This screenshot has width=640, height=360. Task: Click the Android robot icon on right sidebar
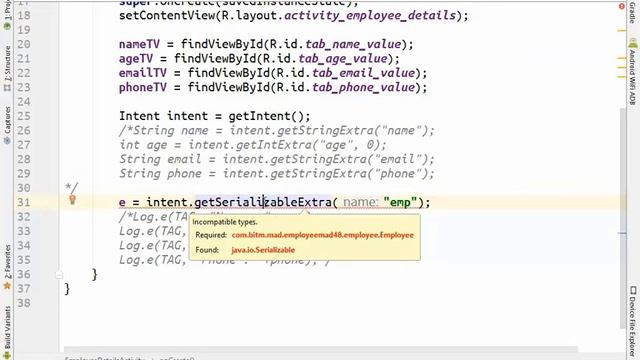coord(632,43)
